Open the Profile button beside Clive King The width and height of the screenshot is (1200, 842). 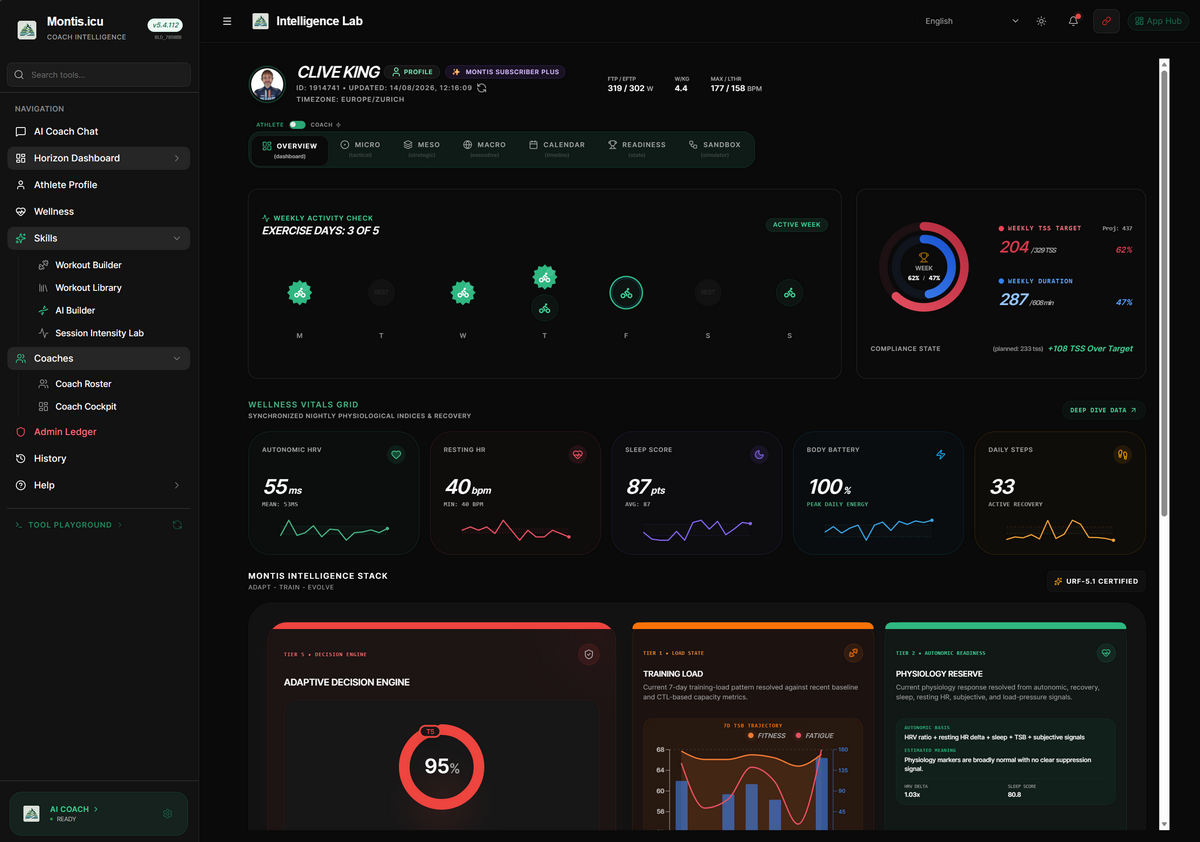point(412,72)
